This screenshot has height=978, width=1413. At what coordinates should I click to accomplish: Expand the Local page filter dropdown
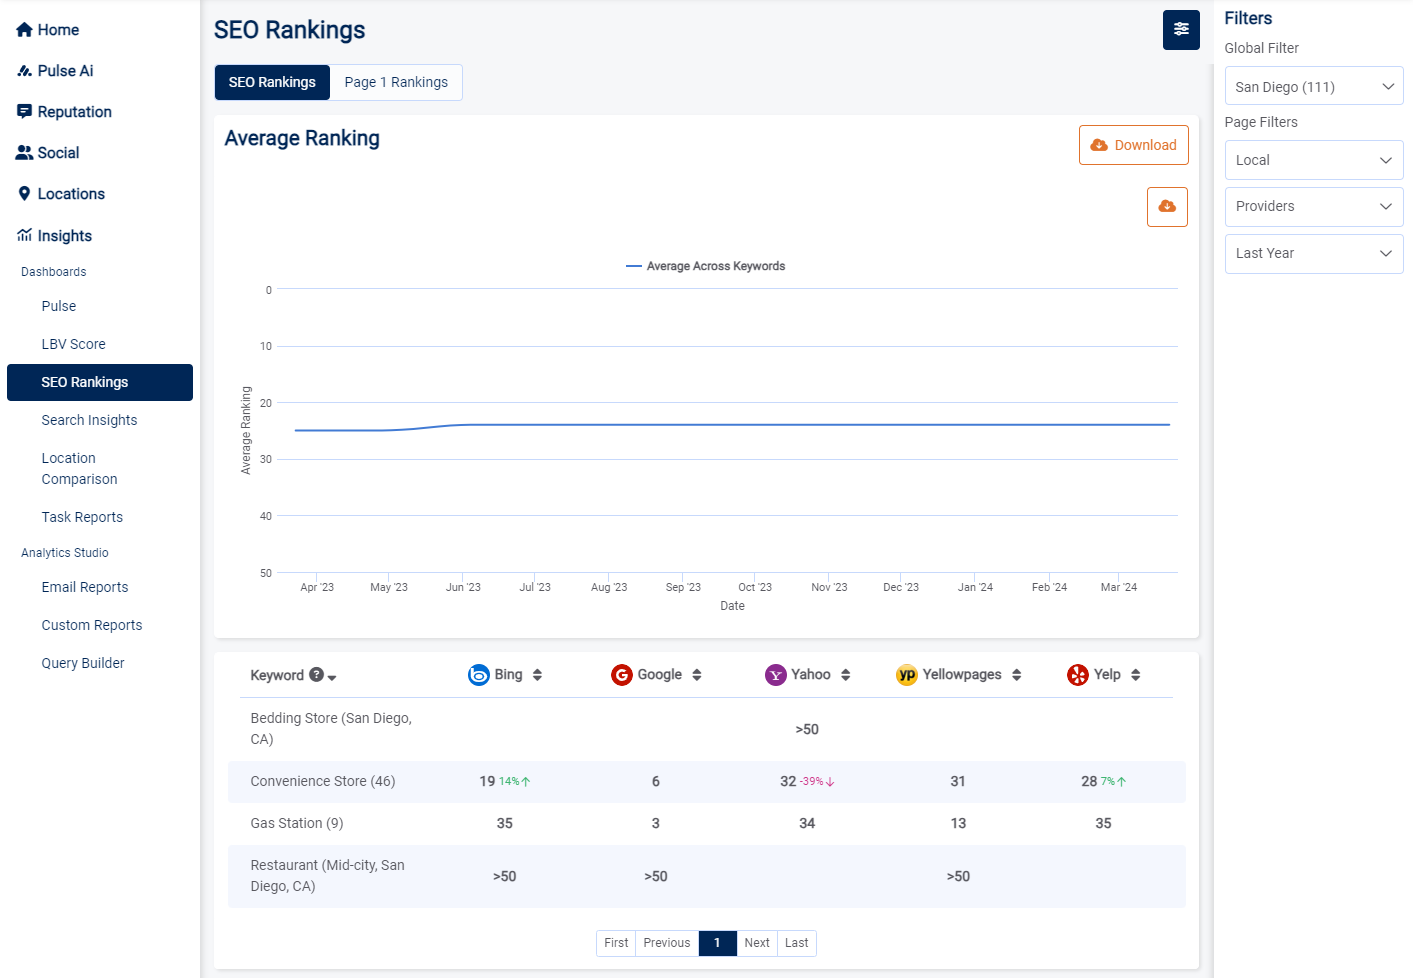coord(1313,160)
